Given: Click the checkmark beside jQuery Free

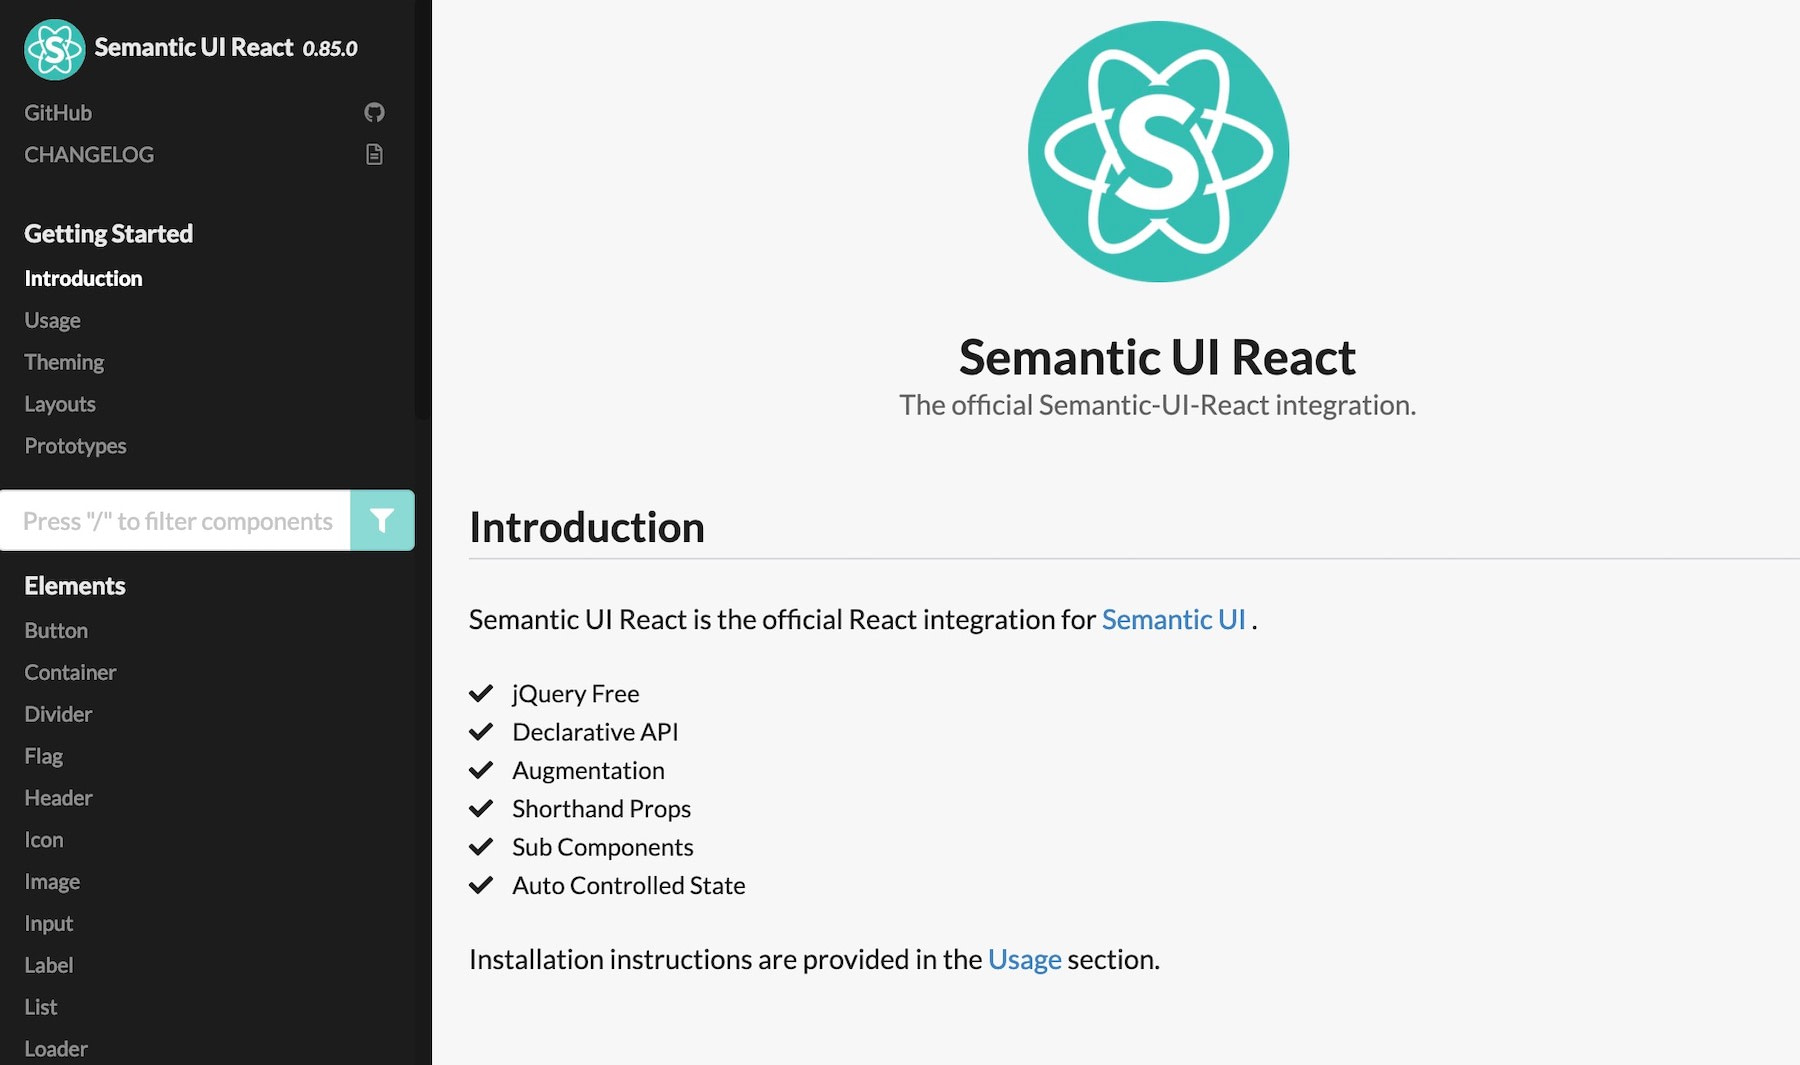Looking at the screenshot, I should pos(481,693).
